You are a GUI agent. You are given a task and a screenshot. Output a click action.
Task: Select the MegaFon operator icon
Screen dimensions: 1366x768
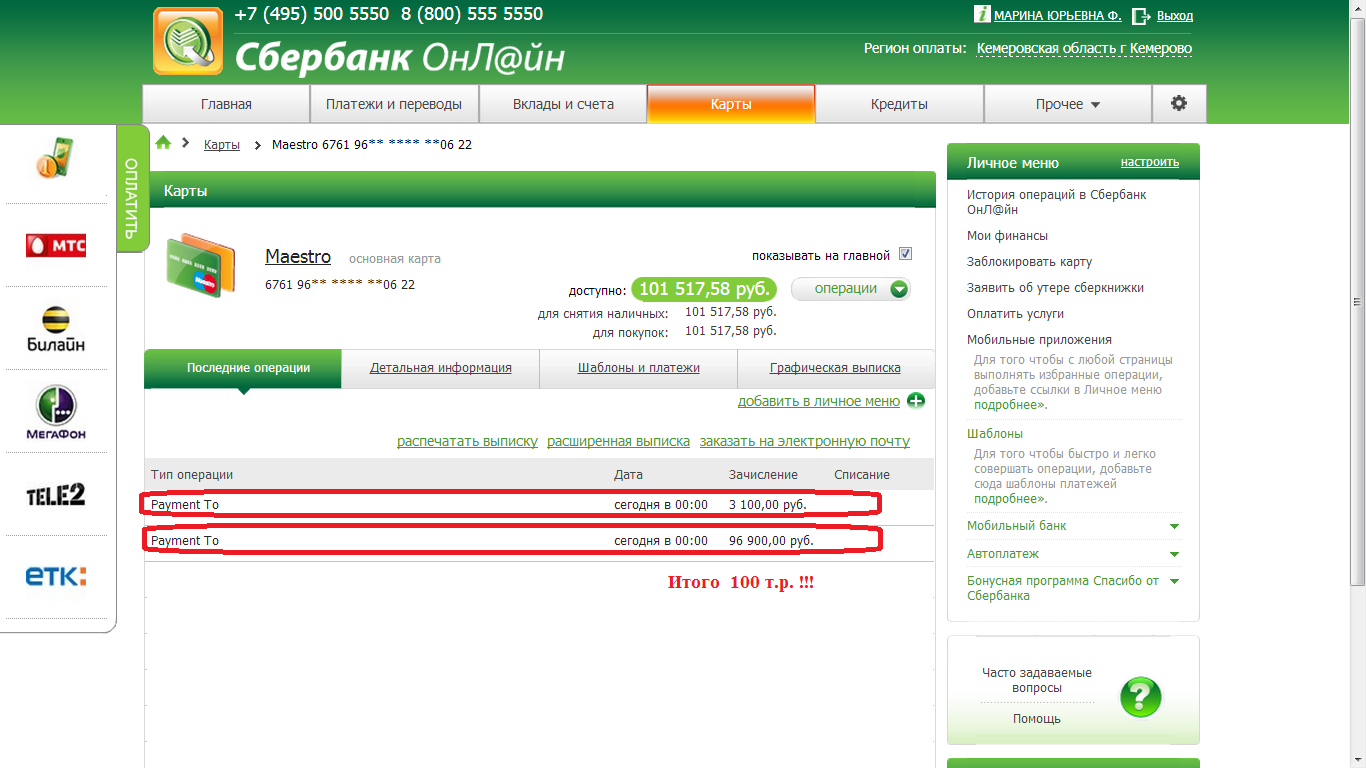(56, 413)
